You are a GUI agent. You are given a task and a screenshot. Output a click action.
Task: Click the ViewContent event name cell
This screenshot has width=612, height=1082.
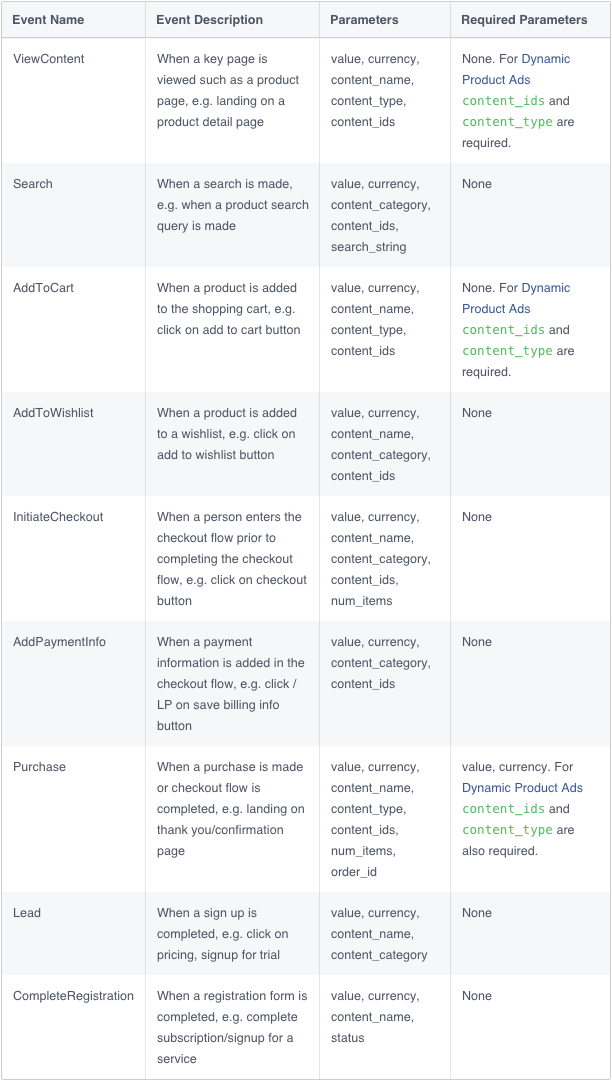click(x=48, y=59)
